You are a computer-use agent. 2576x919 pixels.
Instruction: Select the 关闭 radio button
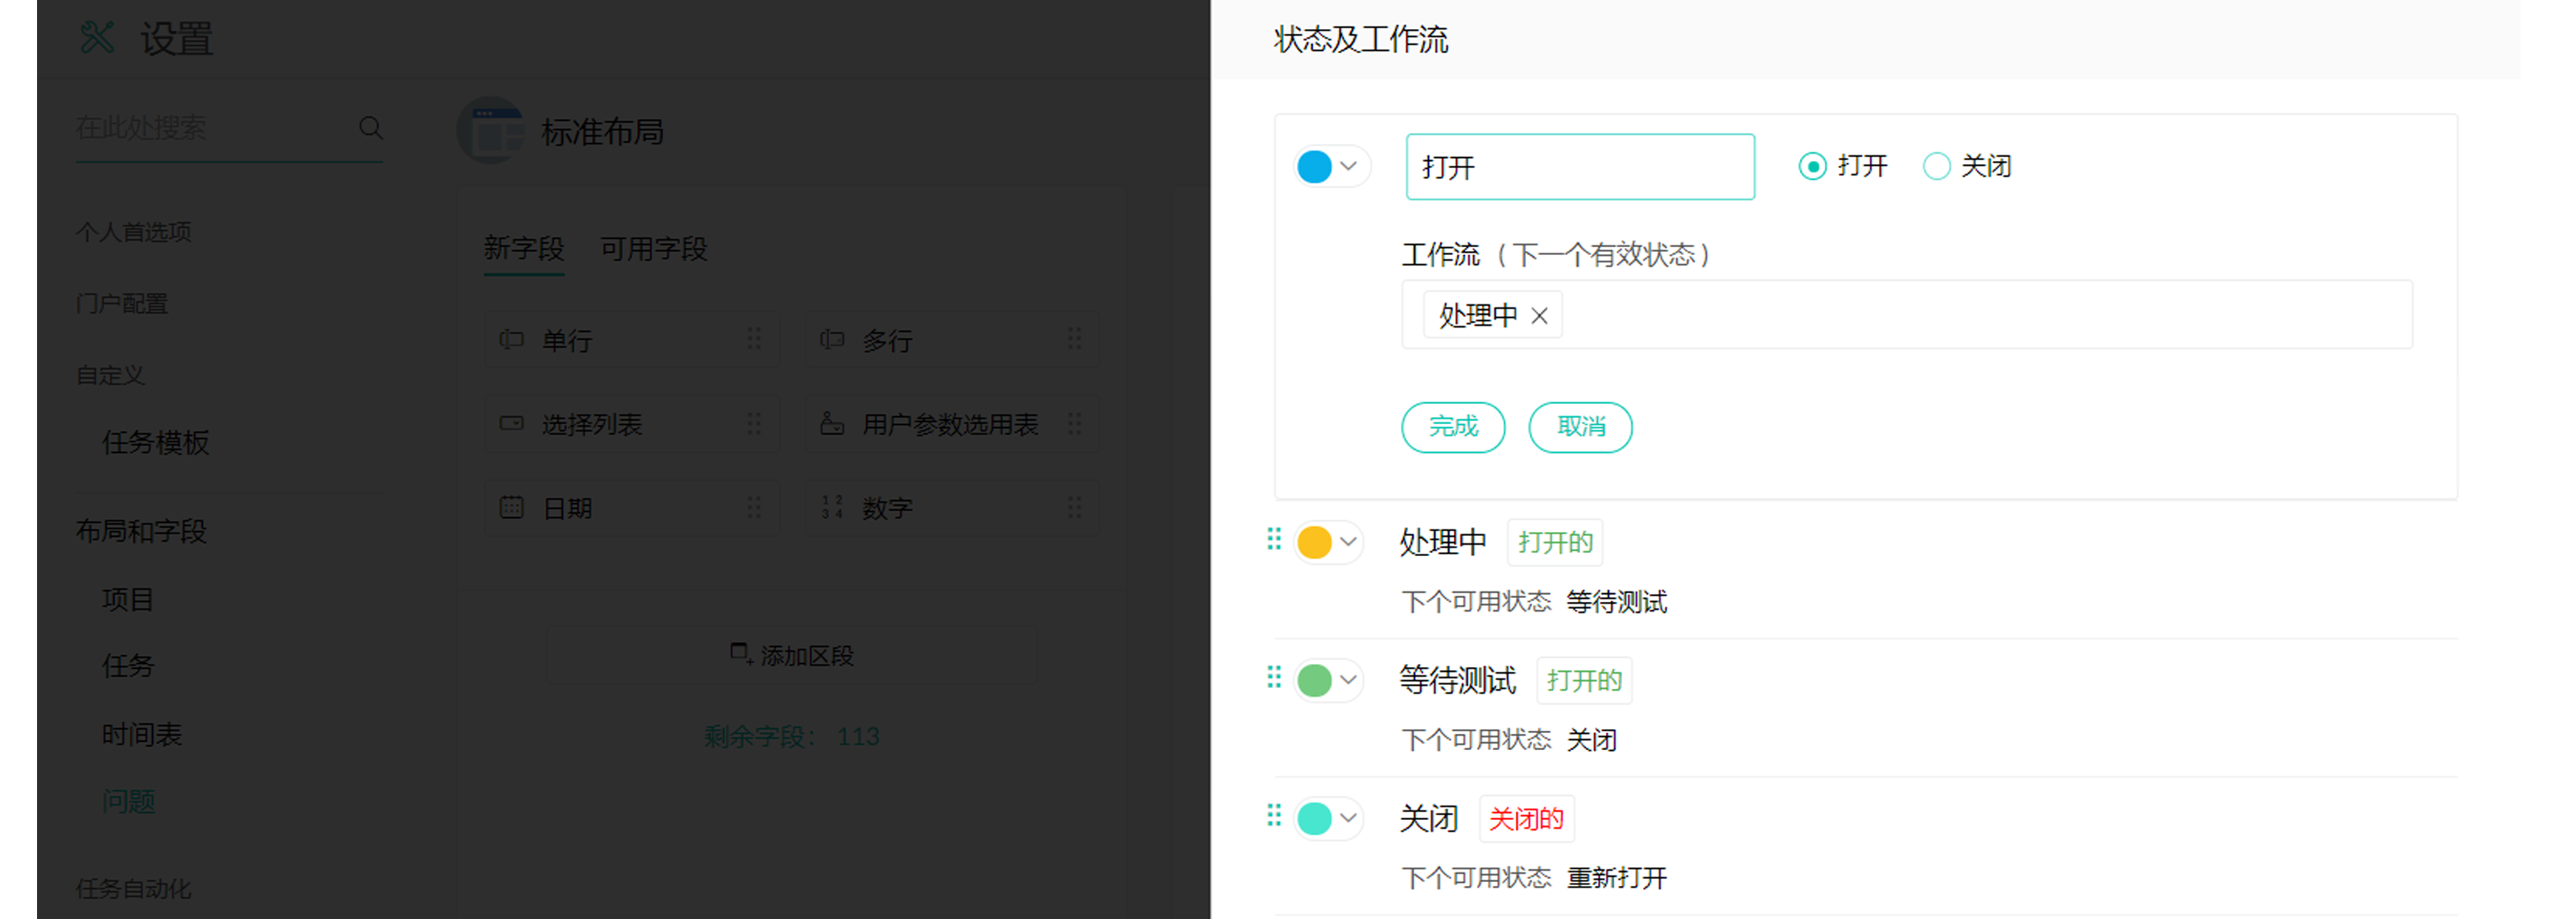(x=1936, y=166)
